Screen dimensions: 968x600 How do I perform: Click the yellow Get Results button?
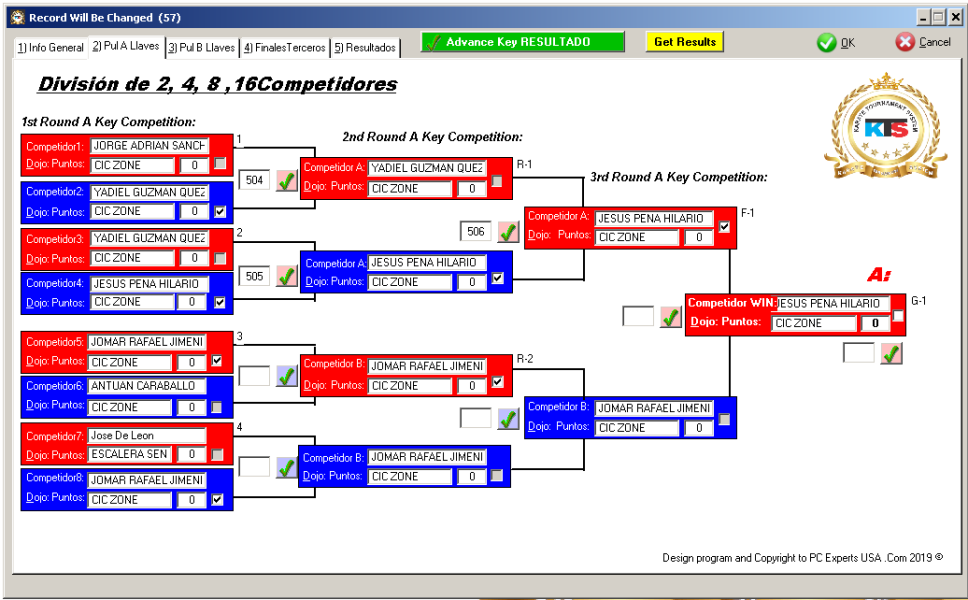pos(685,42)
